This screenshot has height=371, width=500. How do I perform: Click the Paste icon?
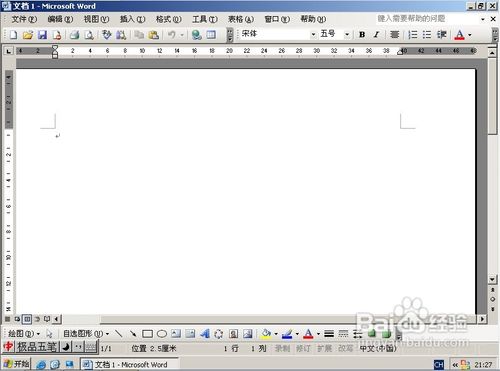pos(153,35)
